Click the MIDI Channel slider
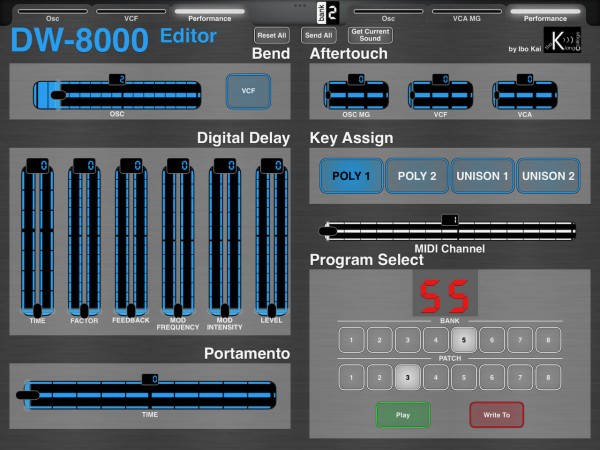Screen dimensions: 600x450 tap(450, 231)
